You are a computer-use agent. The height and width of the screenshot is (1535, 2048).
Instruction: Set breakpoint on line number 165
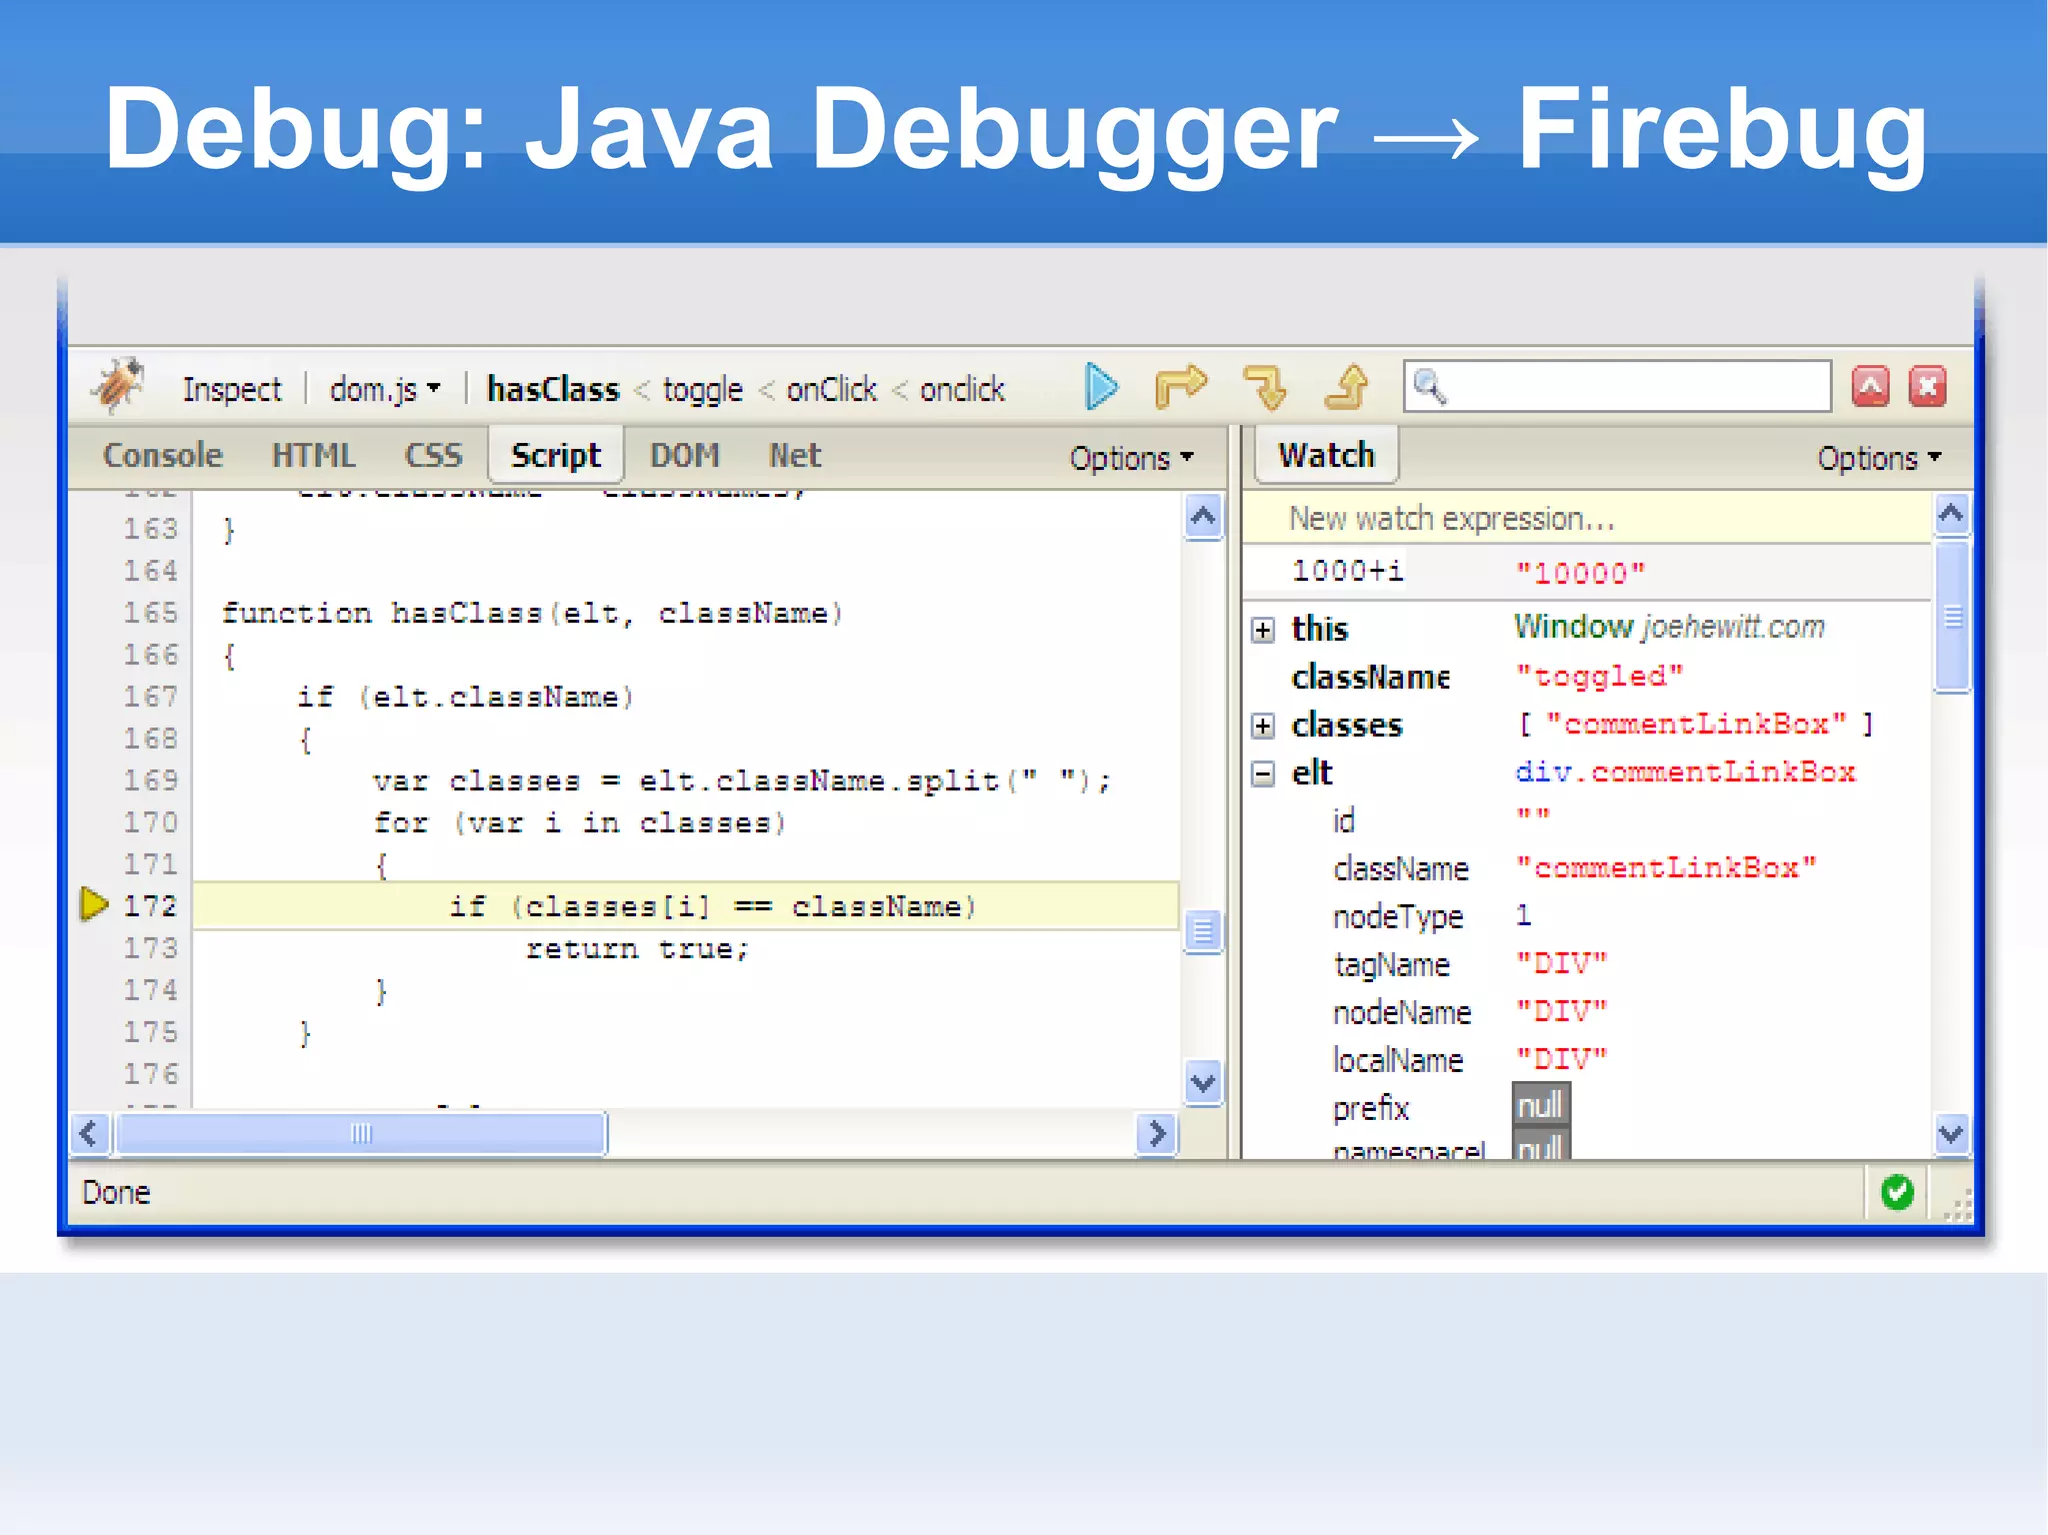tap(150, 612)
